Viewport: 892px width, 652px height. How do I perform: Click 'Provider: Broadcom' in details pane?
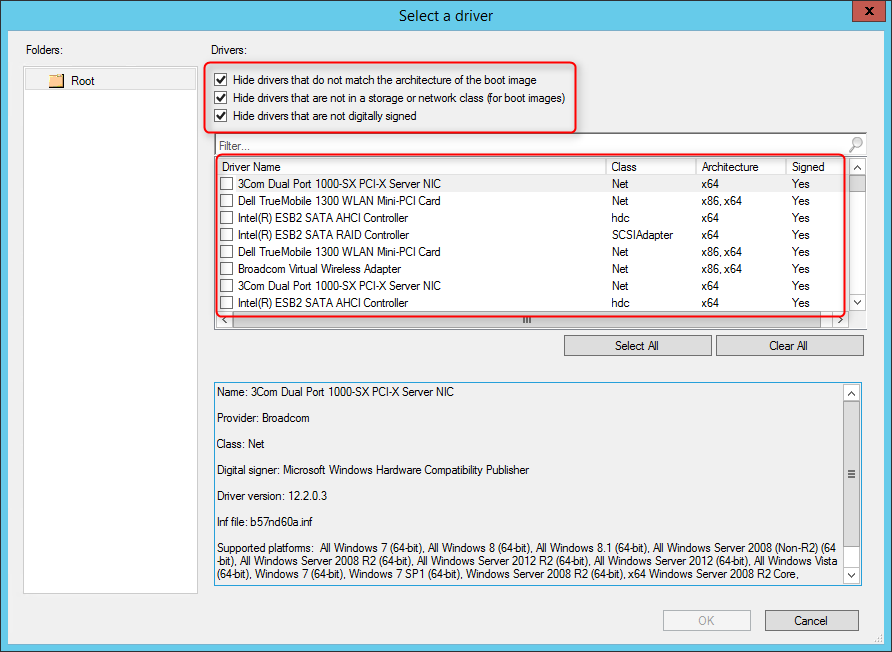coord(263,418)
